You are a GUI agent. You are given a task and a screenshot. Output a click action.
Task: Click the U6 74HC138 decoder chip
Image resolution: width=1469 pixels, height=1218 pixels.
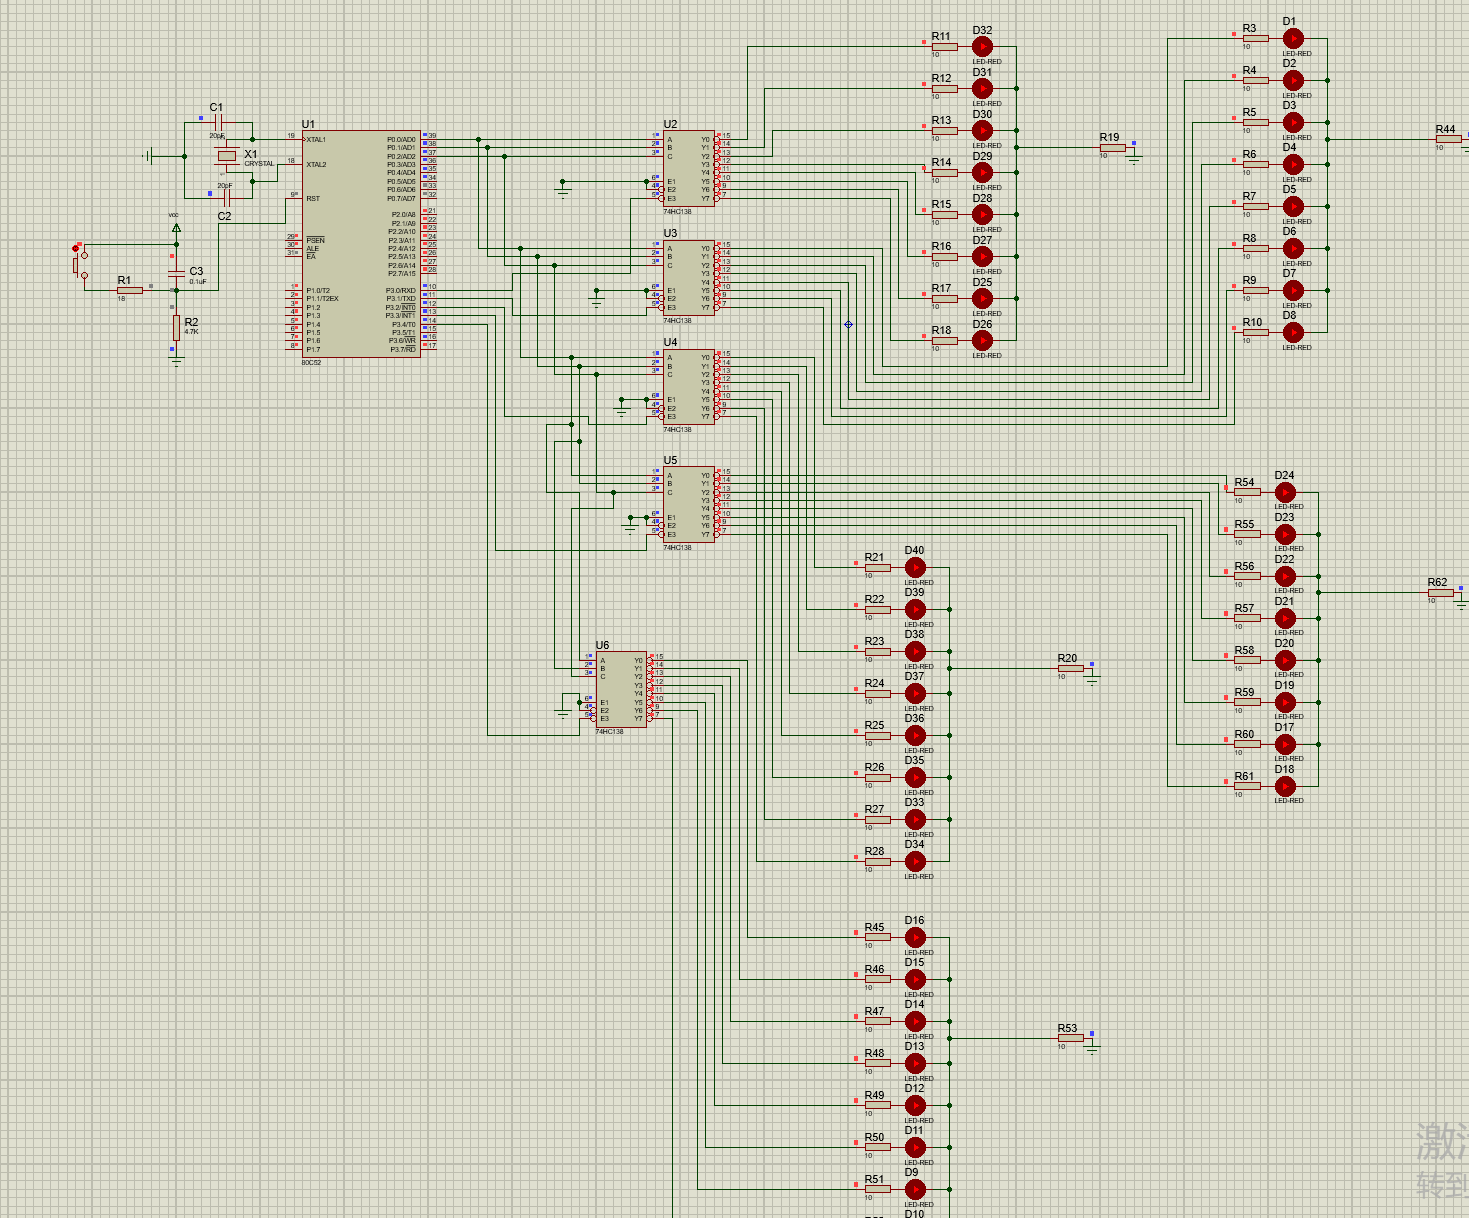pos(620,690)
